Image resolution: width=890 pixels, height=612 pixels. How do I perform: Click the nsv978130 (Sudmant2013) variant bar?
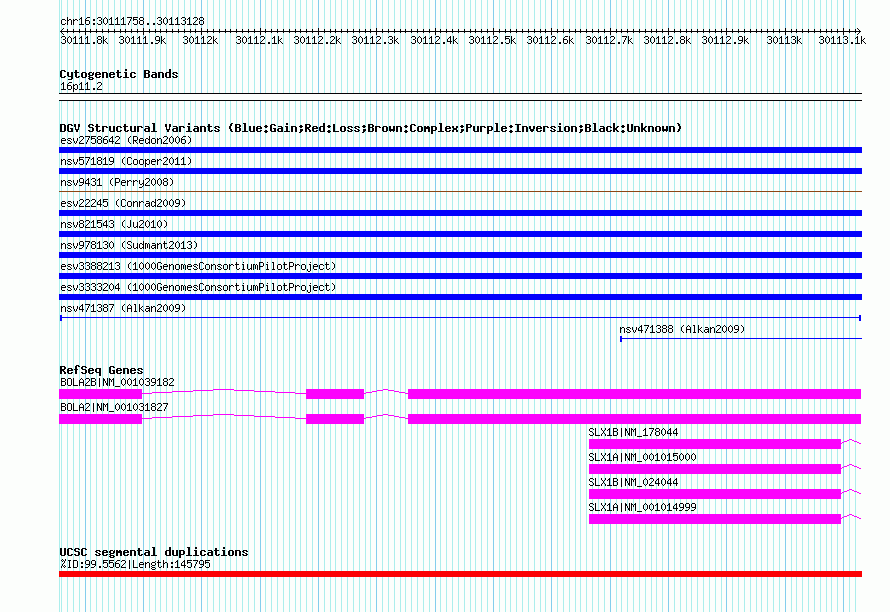point(460,255)
